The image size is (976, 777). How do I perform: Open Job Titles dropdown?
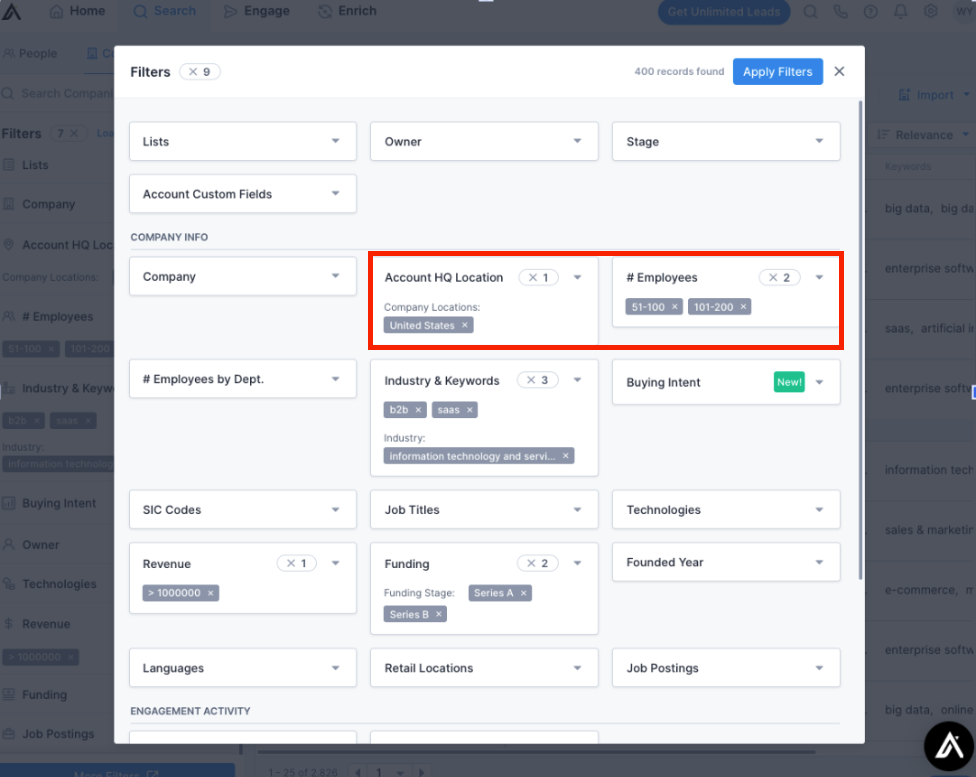(x=484, y=509)
